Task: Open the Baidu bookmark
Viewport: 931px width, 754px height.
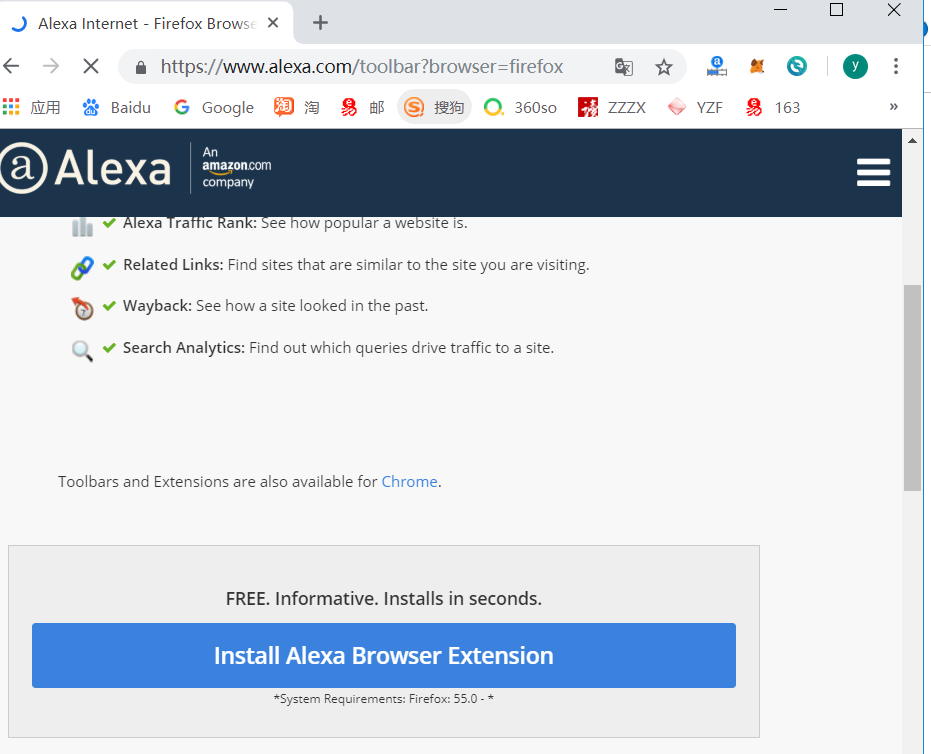Action: point(117,107)
